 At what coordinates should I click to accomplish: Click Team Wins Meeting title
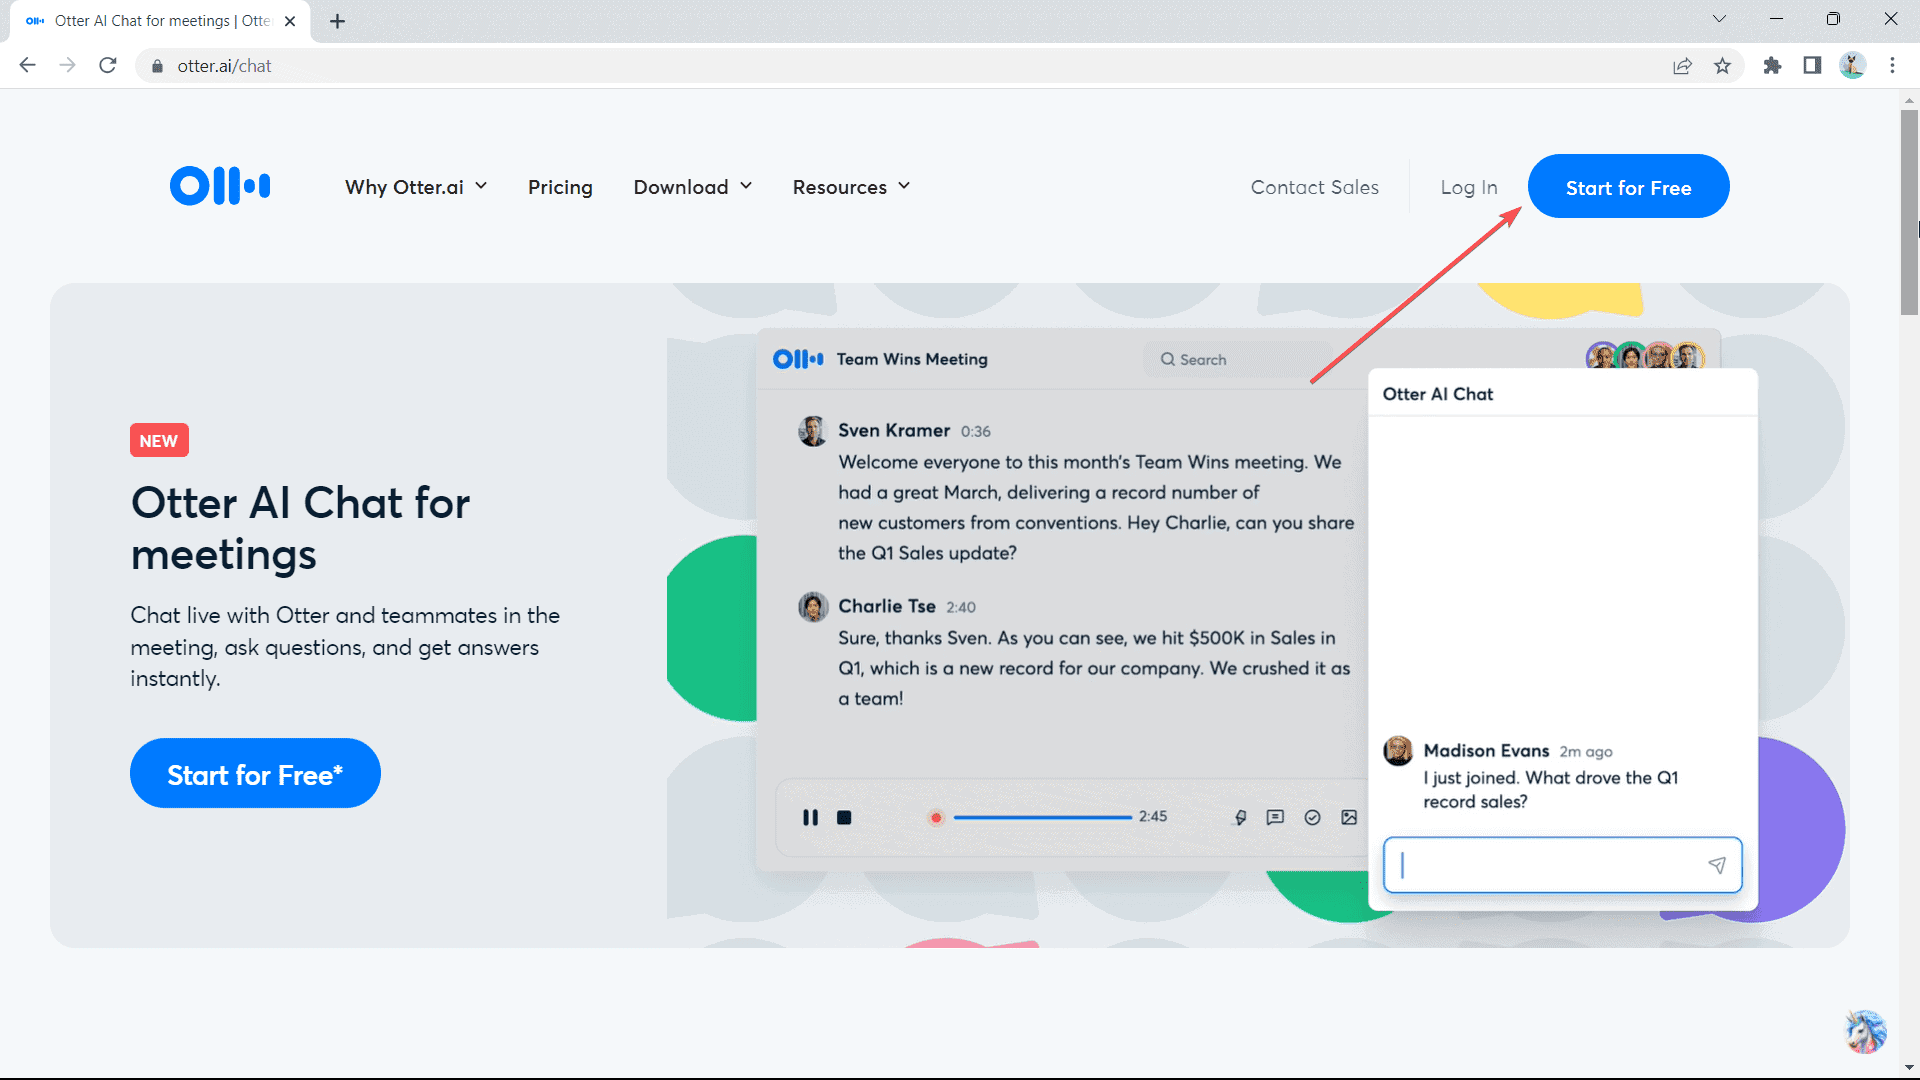(912, 359)
